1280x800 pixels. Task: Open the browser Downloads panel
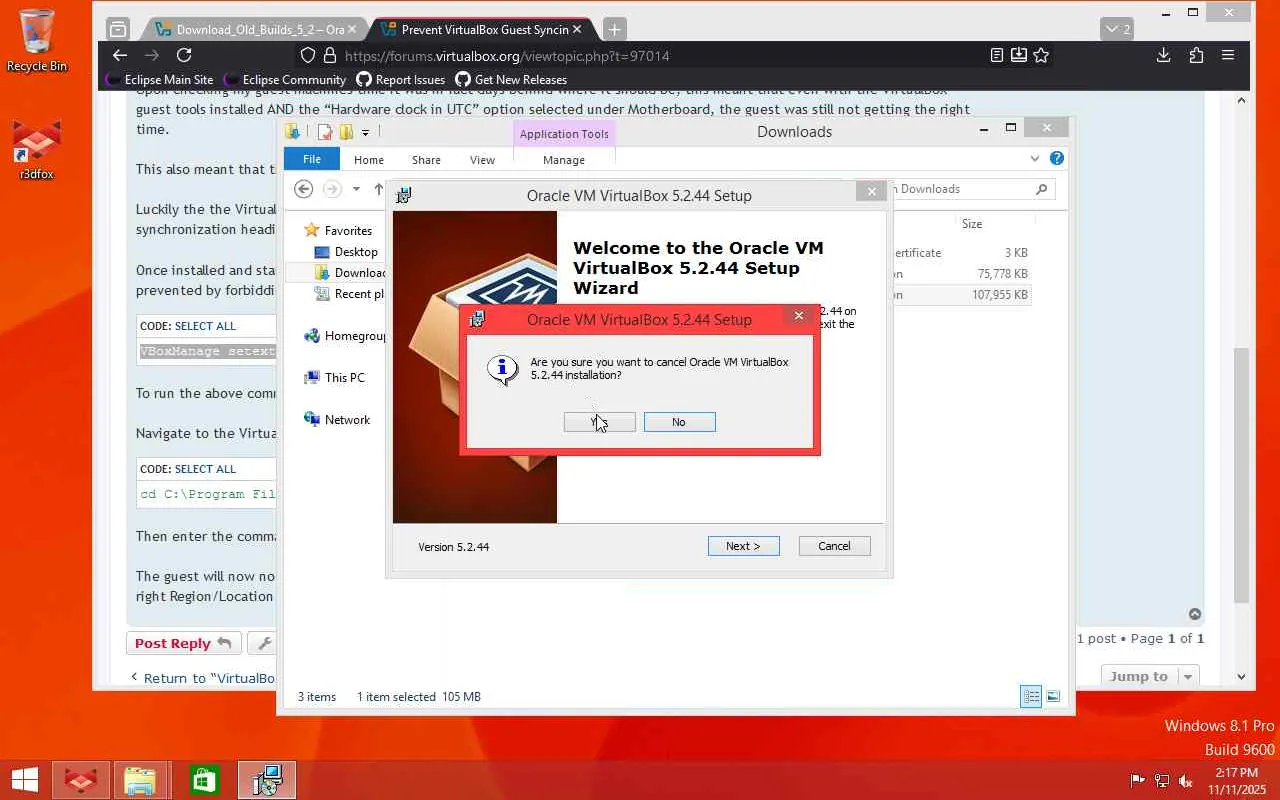pyautogui.click(x=1163, y=56)
